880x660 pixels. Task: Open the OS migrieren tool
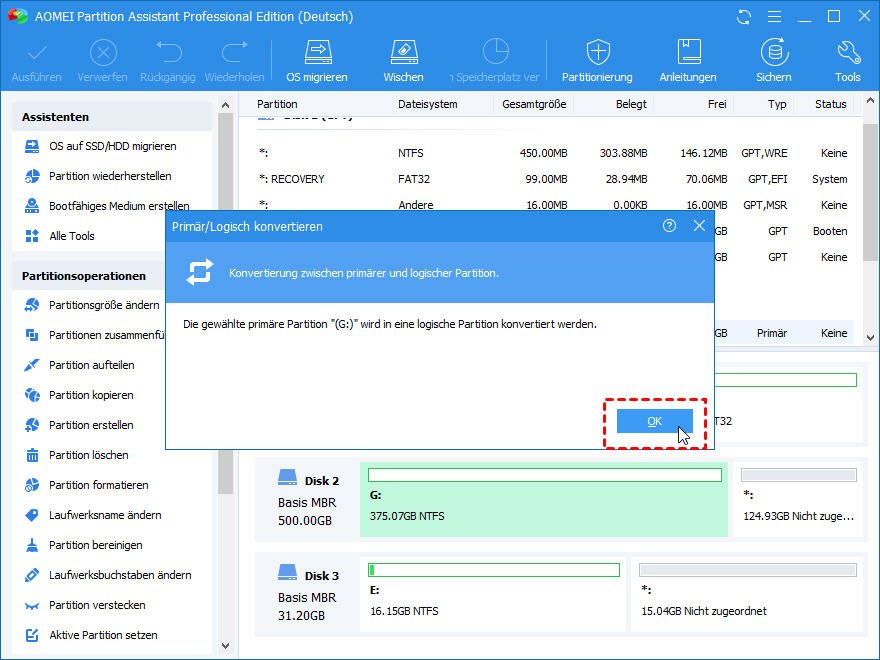pyautogui.click(x=318, y=61)
